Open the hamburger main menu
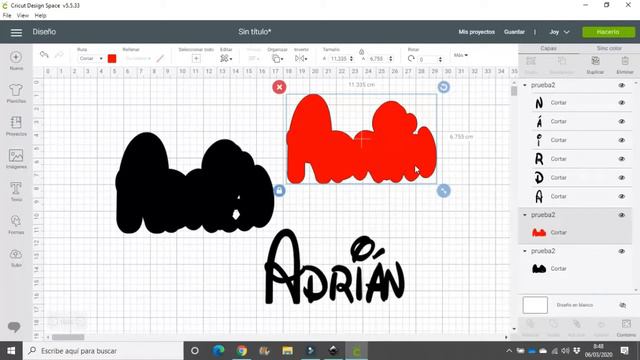The image size is (640, 360). (x=16, y=32)
